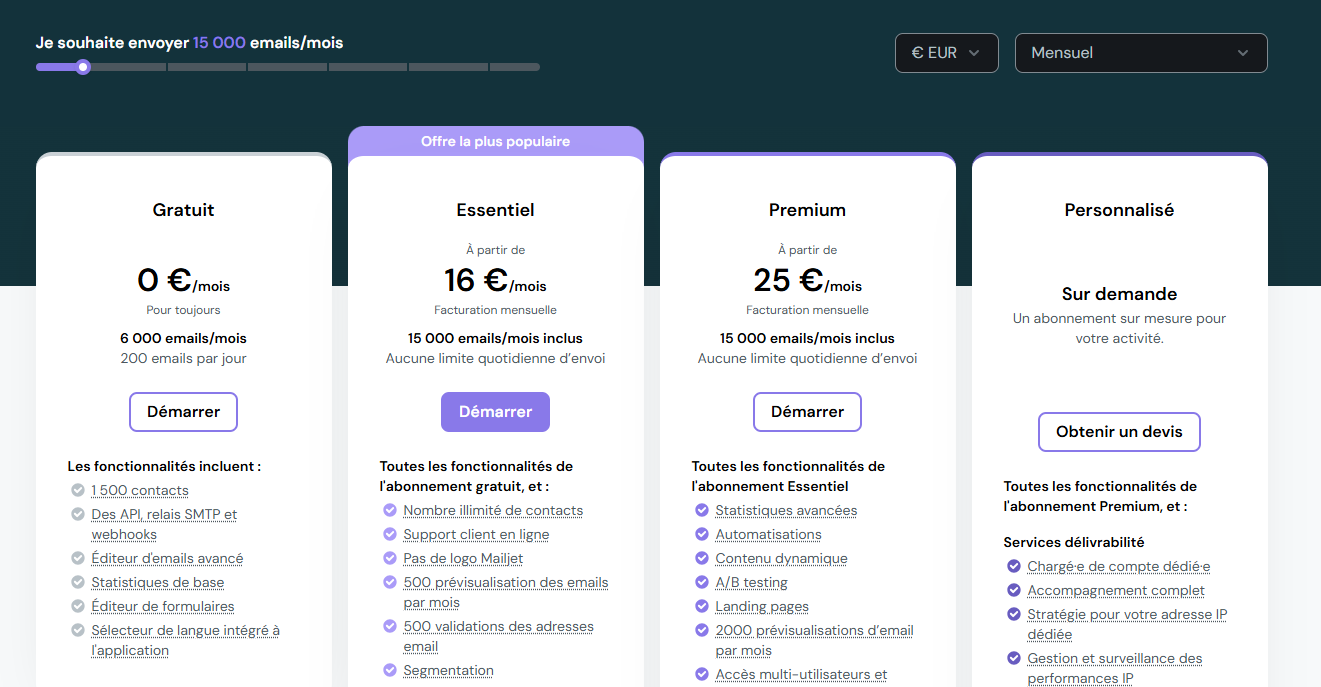Open the Nombre illimité de contacts link
The image size is (1321, 687).
click(x=492, y=510)
